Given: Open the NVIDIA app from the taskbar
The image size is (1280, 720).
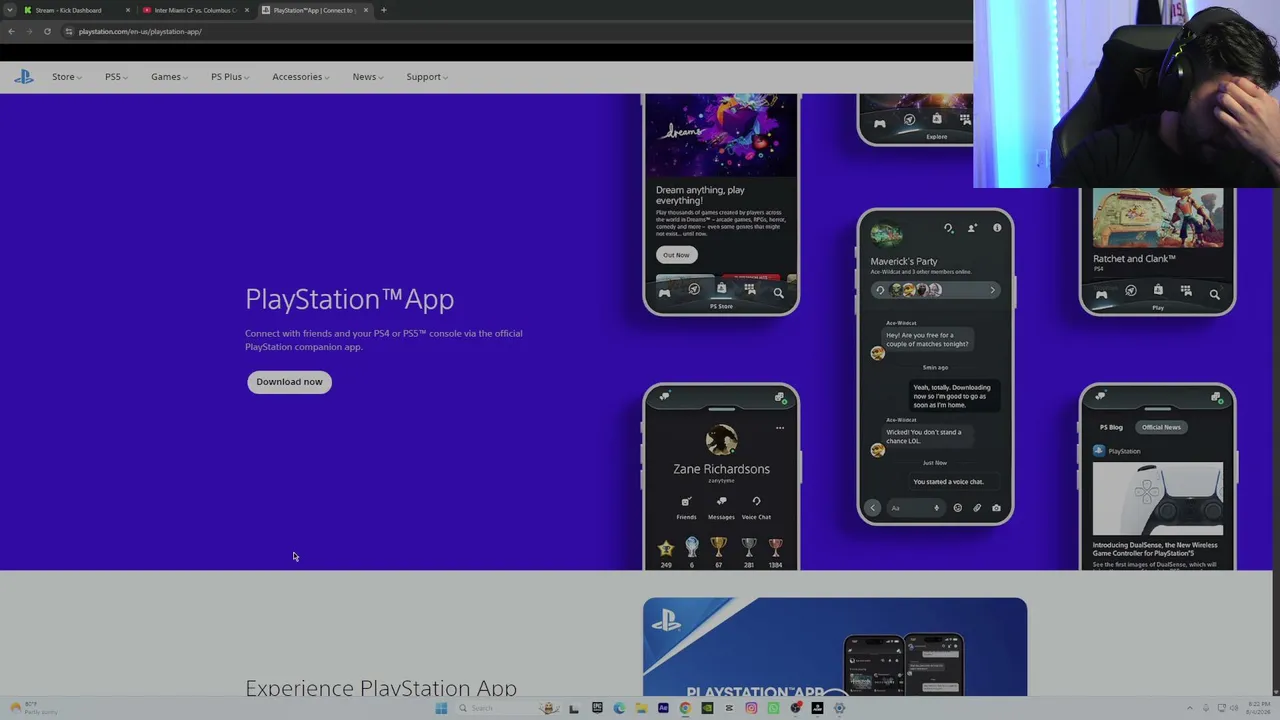Looking at the screenshot, I should [707, 708].
